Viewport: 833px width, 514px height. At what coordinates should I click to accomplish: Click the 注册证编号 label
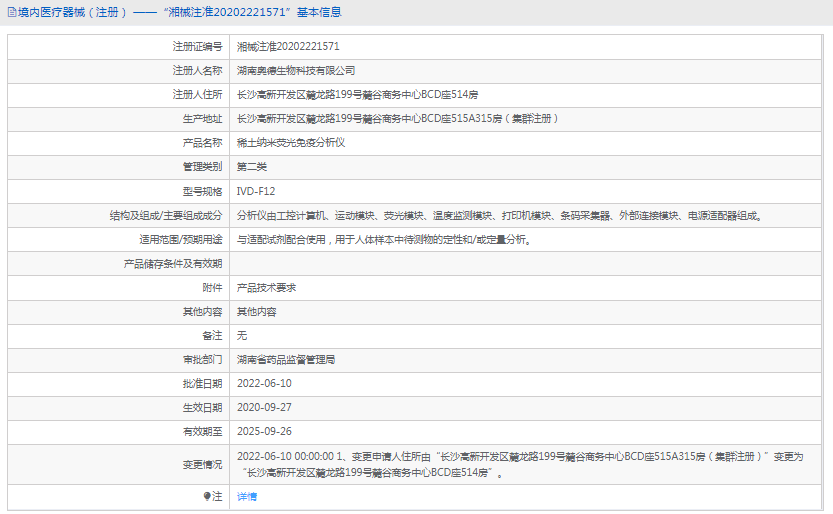[197, 47]
